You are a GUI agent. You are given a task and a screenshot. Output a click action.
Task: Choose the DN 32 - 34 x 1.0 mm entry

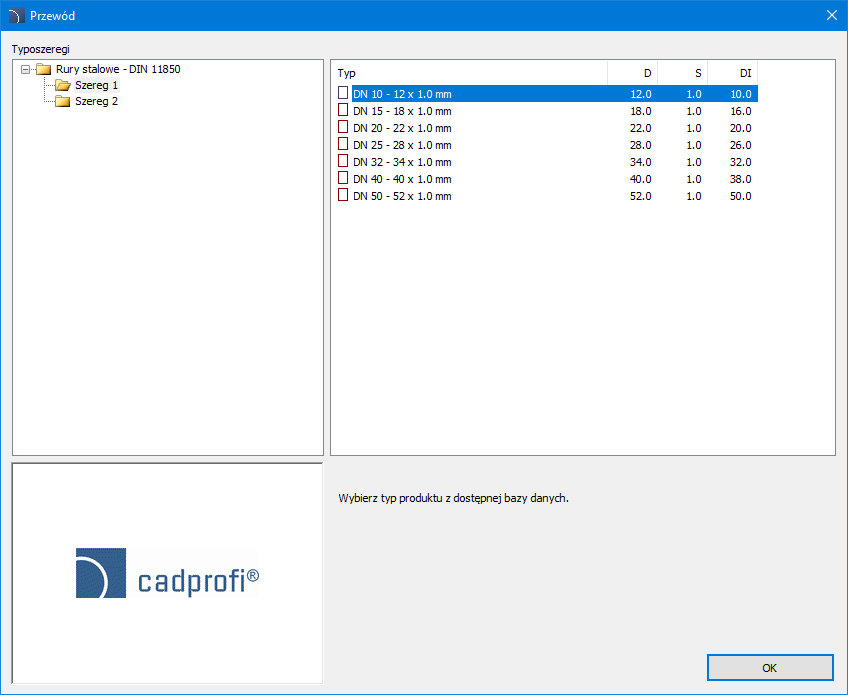(402, 162)
